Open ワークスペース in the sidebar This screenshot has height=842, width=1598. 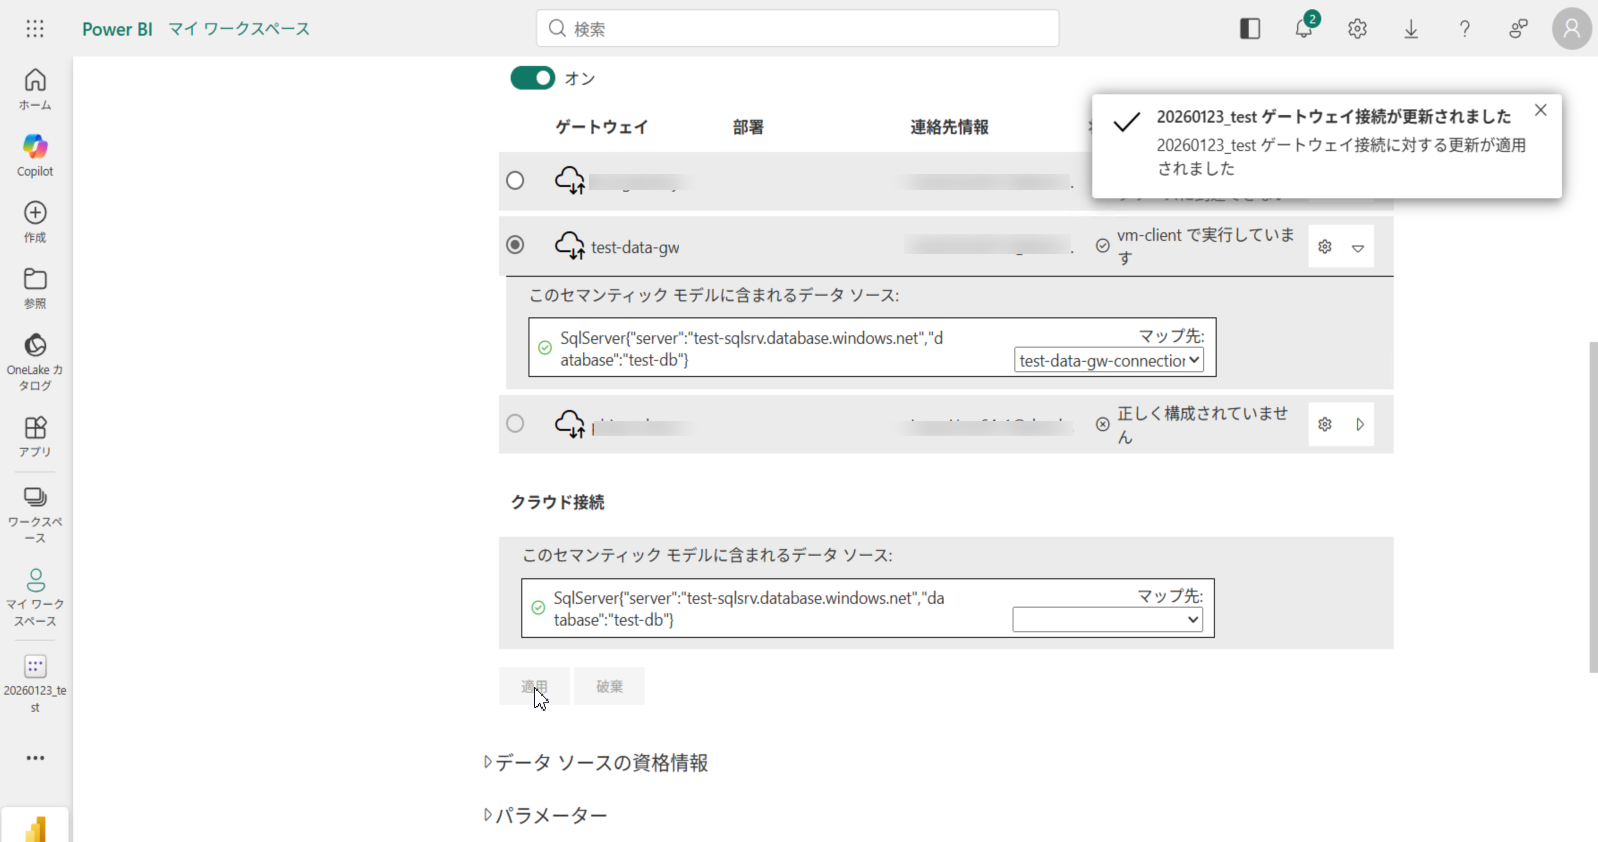pos(35,514)
